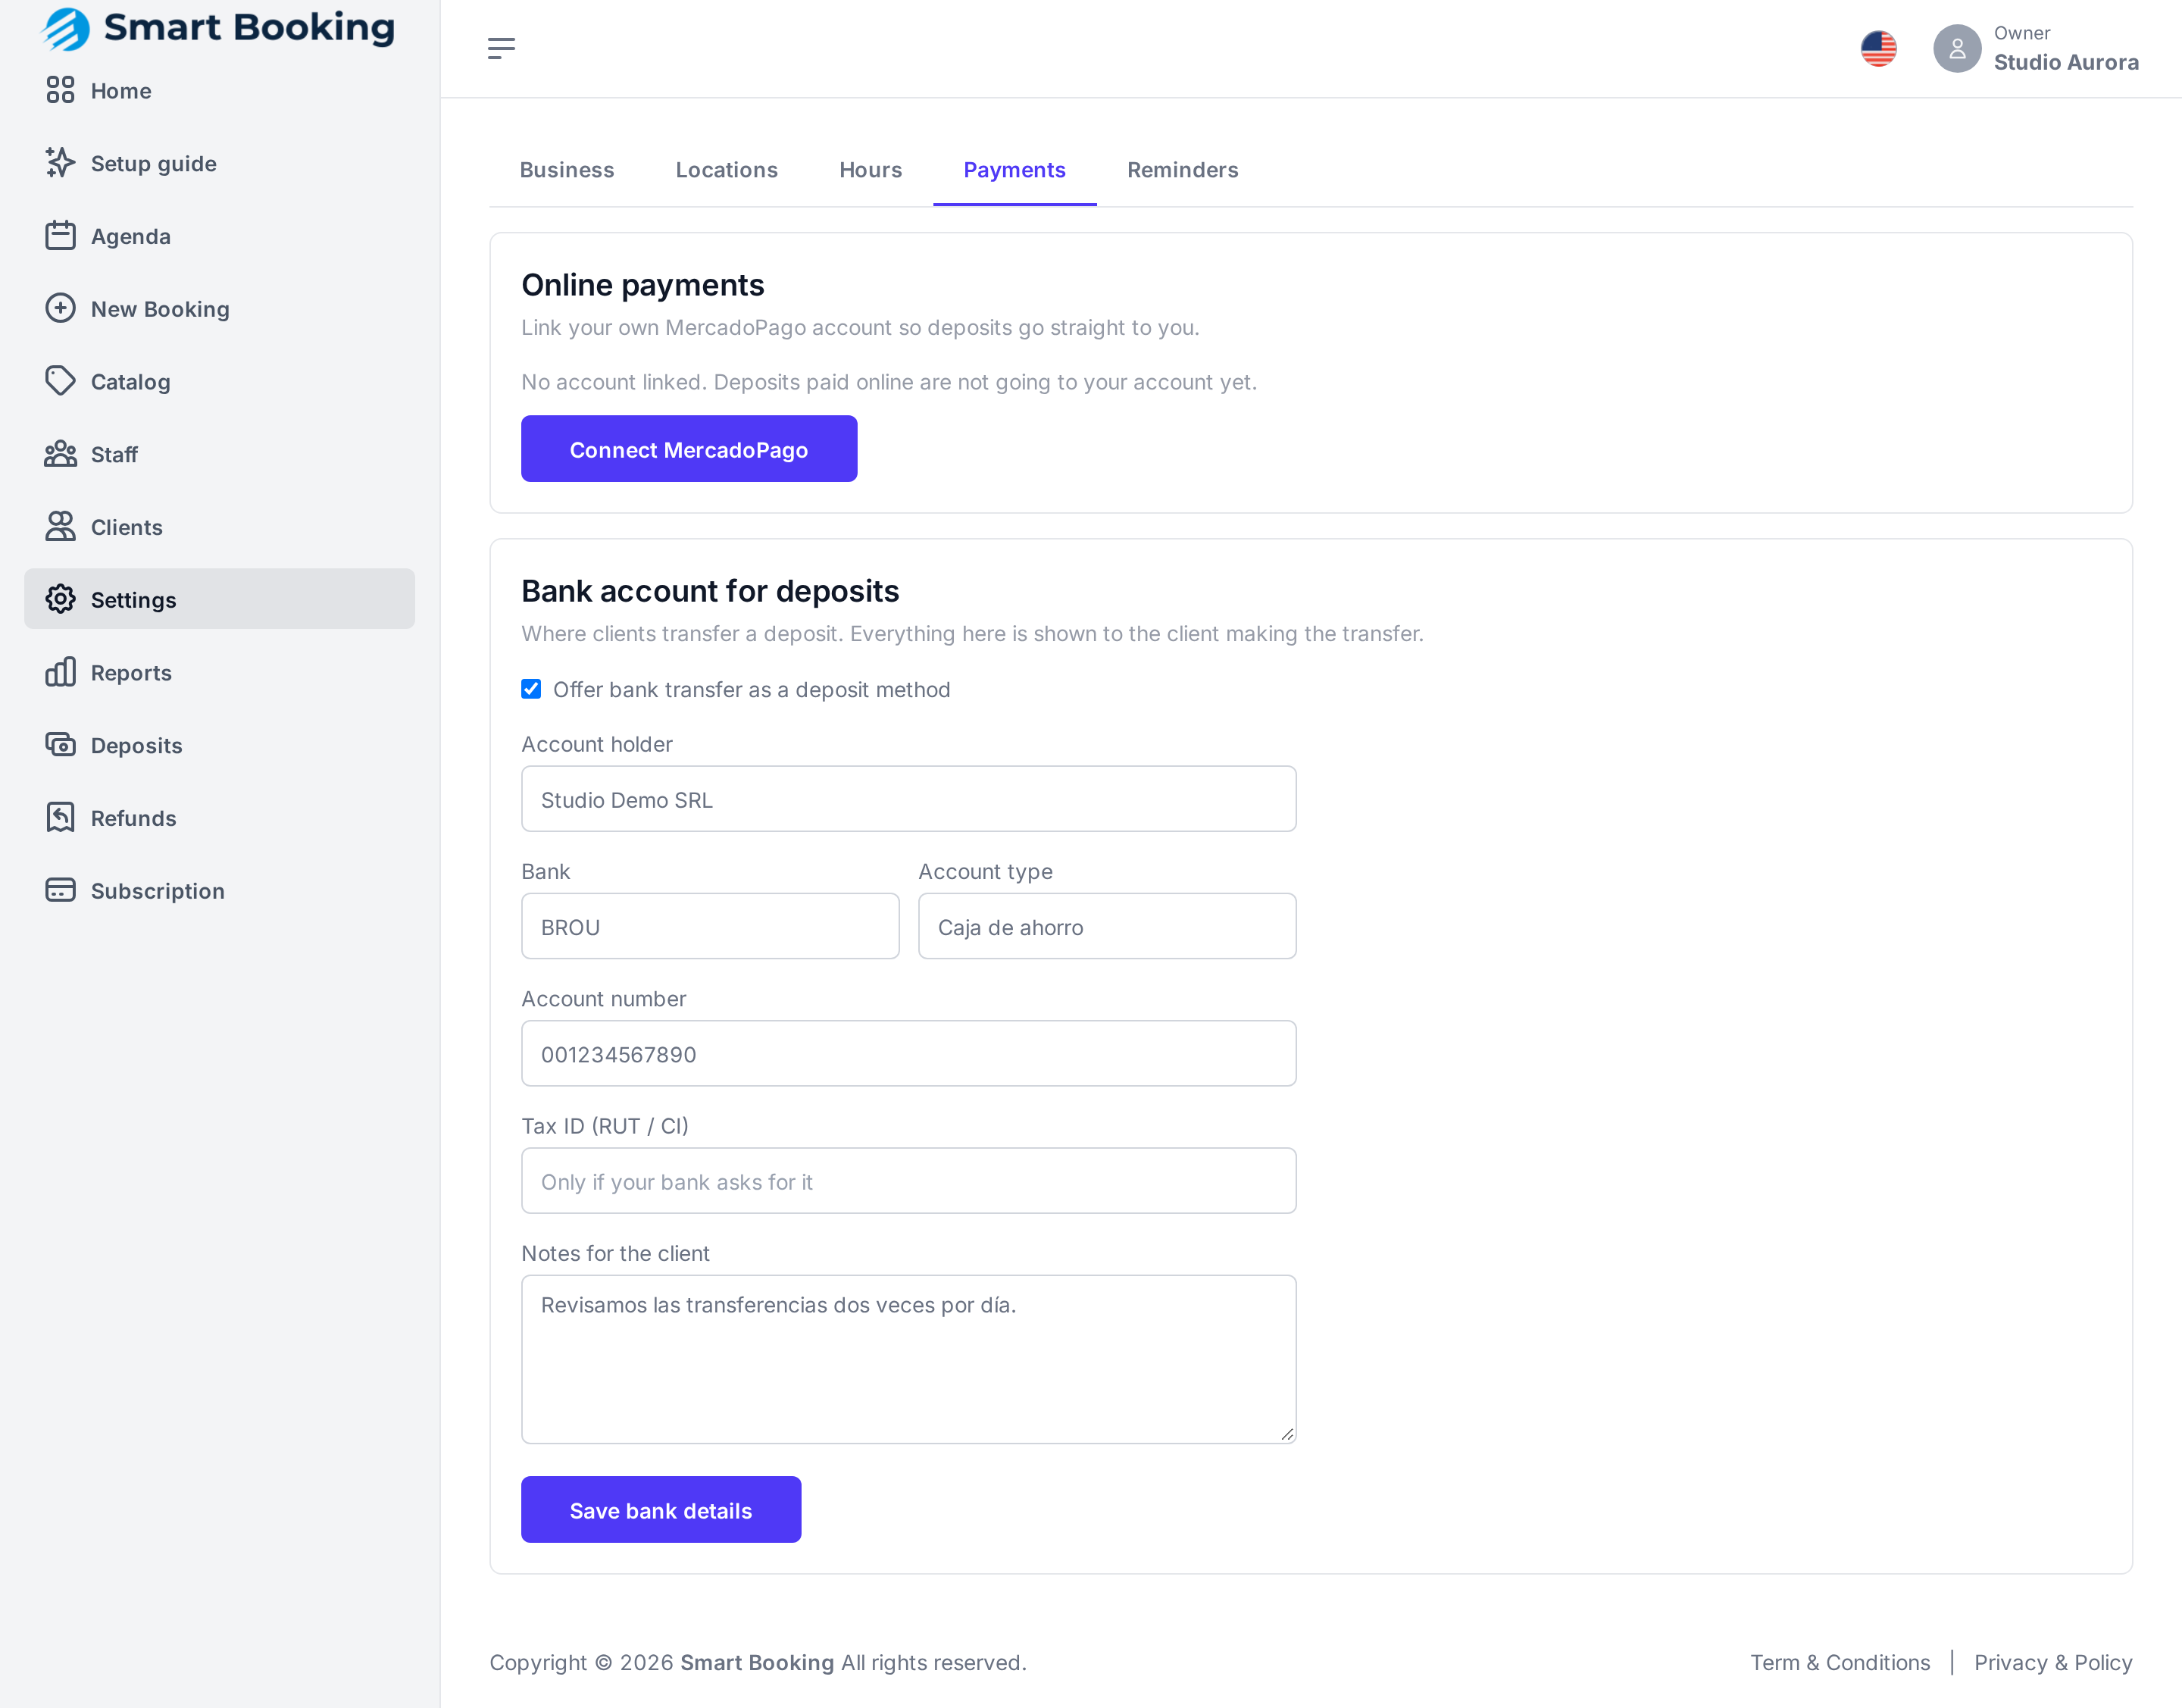The image size is (2182, 1708).
Task: Click the Account holder input field
Action: pyautogui.click(x=908, y=799)
